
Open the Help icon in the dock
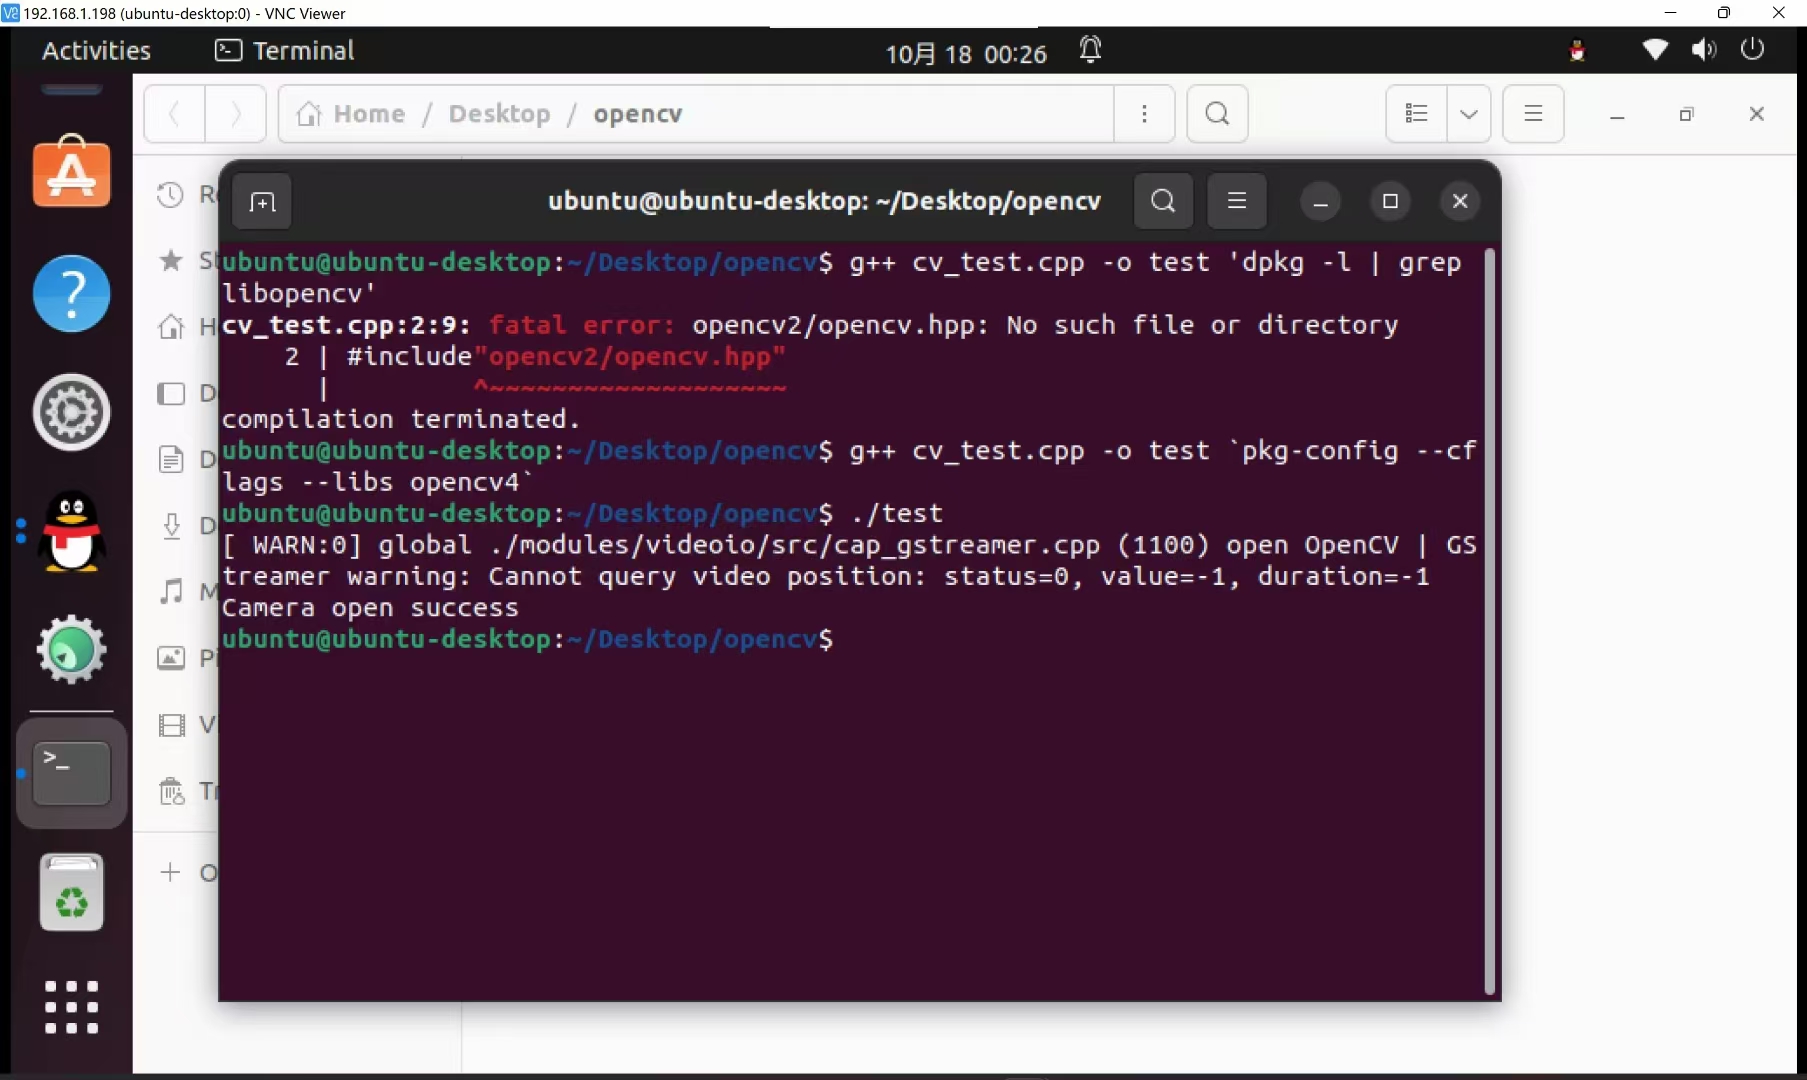[x=71, y=293]
